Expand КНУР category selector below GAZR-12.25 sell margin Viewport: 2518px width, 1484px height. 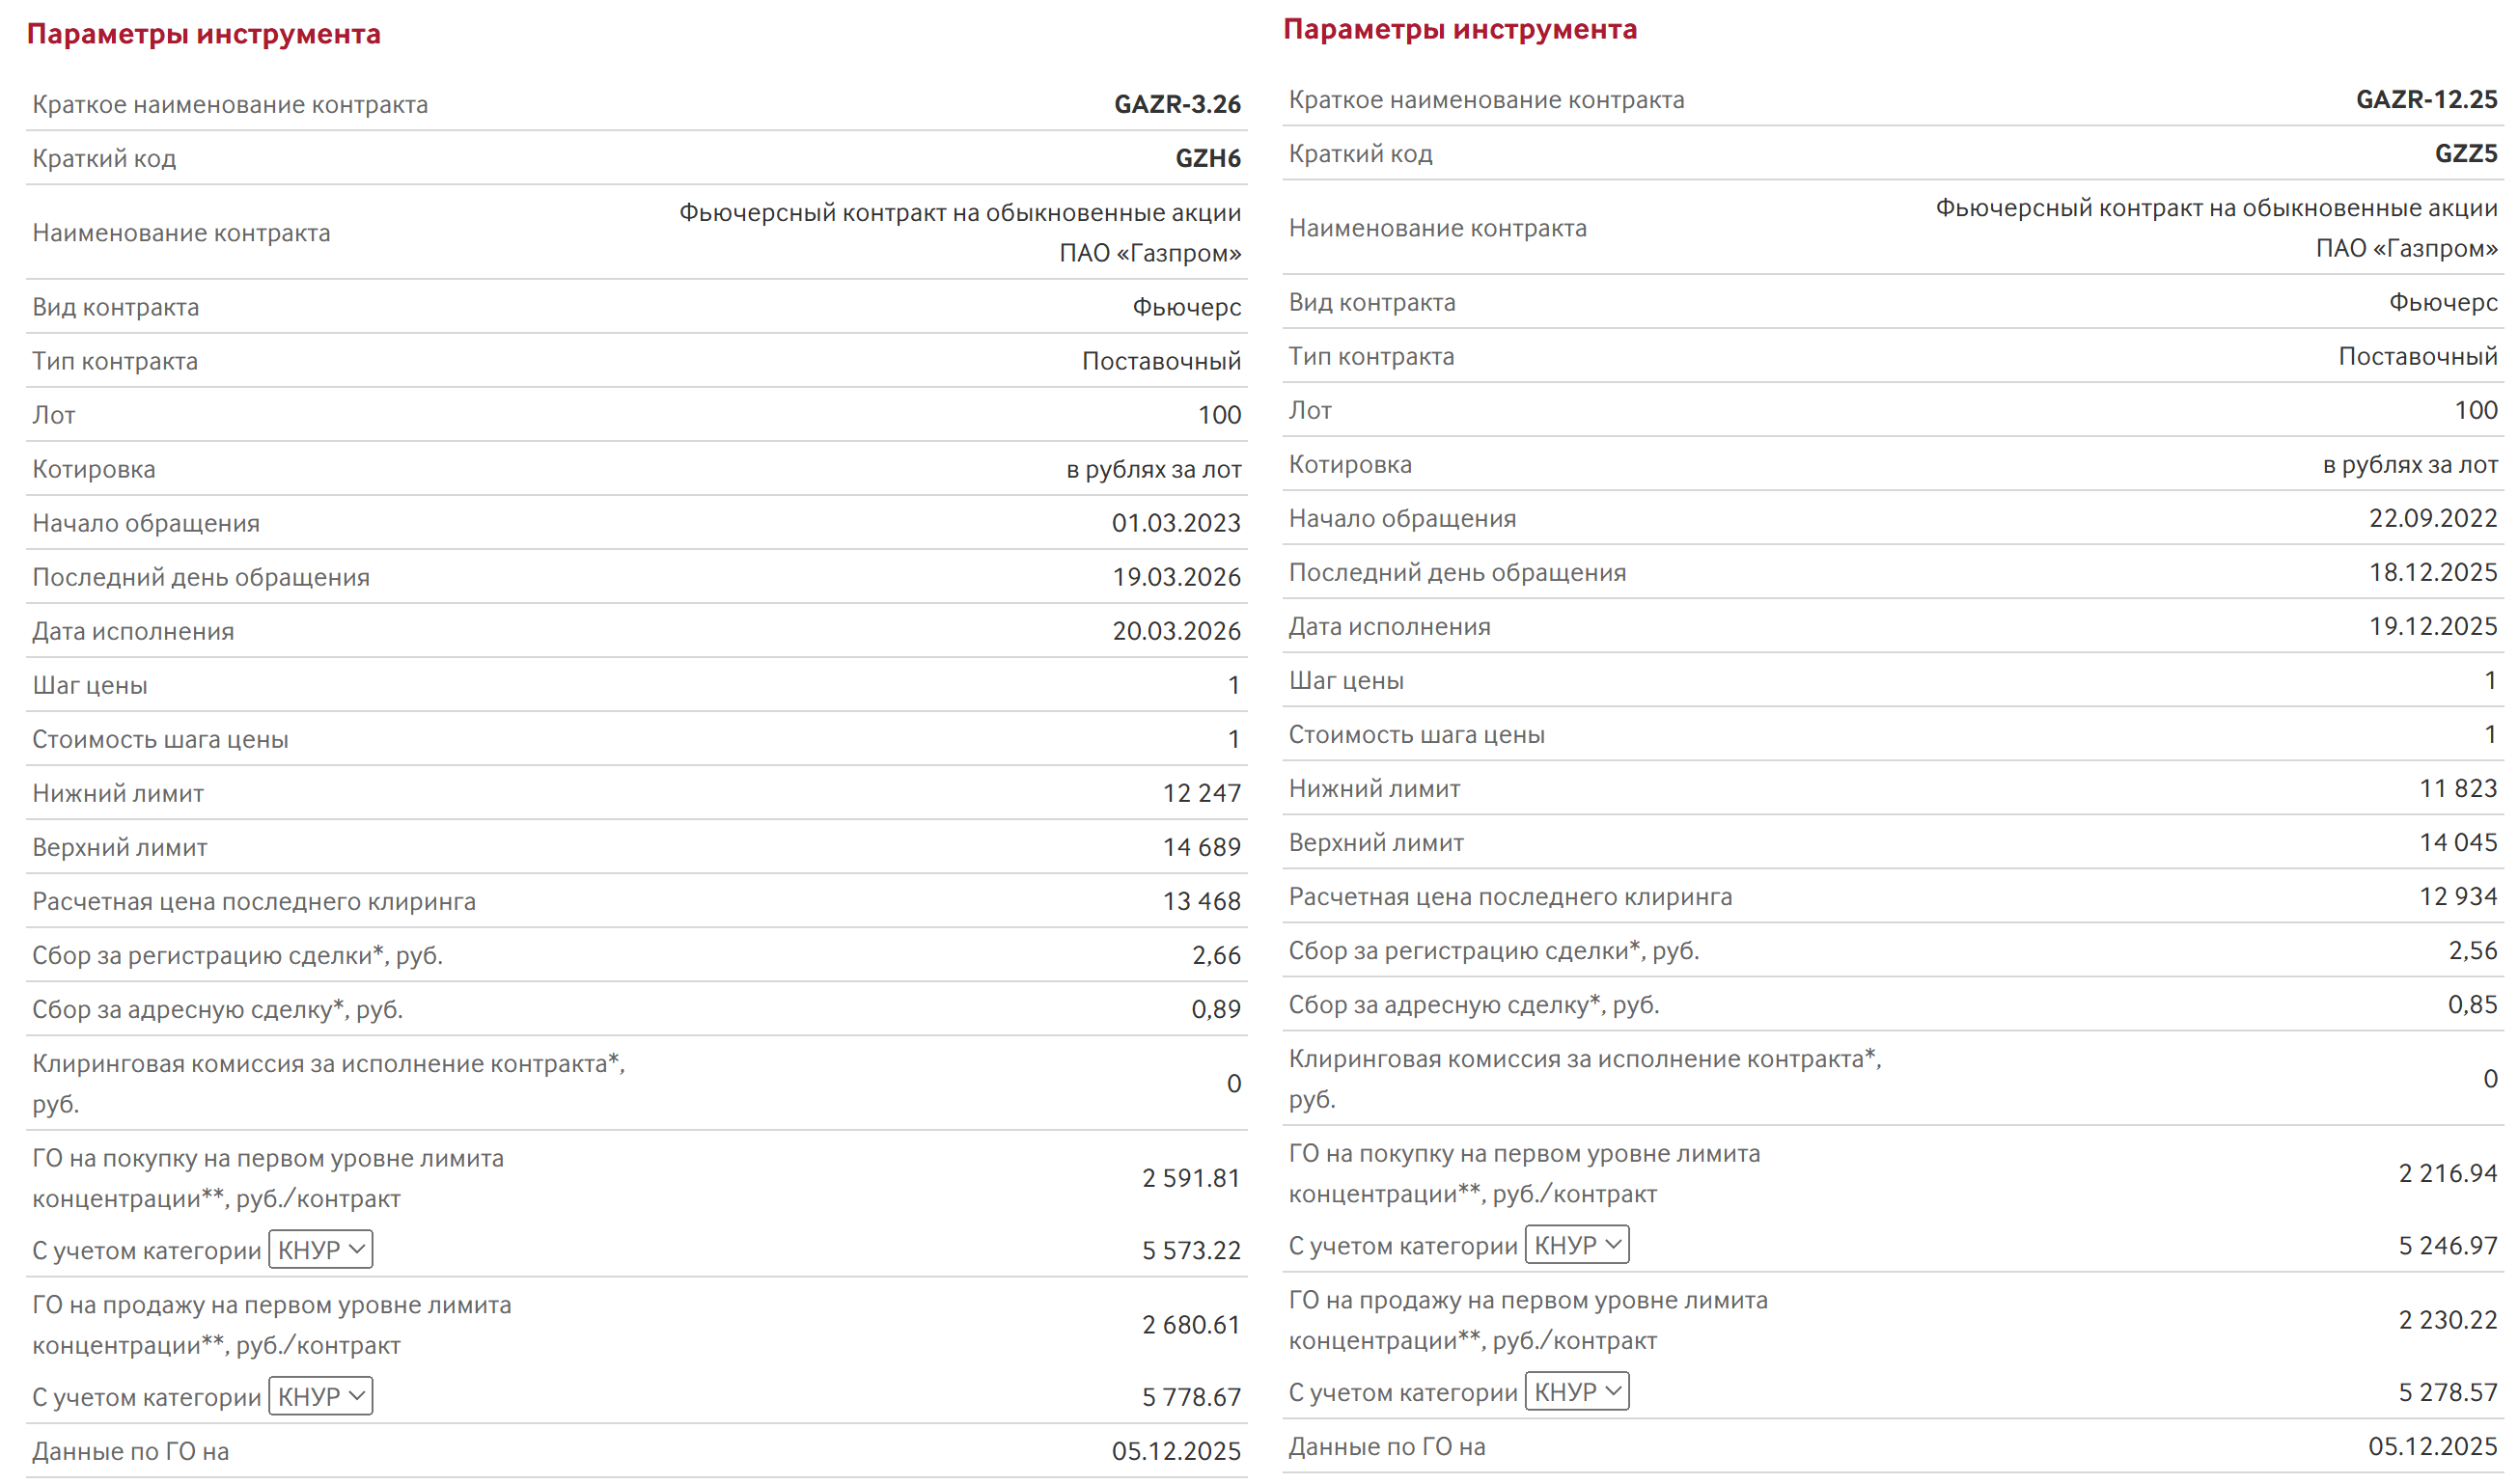point(1576,1391)
